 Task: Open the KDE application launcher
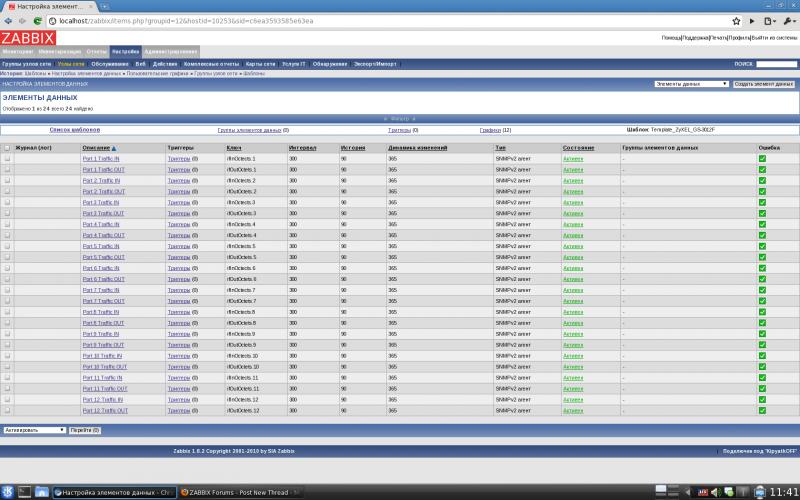(8, 492)
